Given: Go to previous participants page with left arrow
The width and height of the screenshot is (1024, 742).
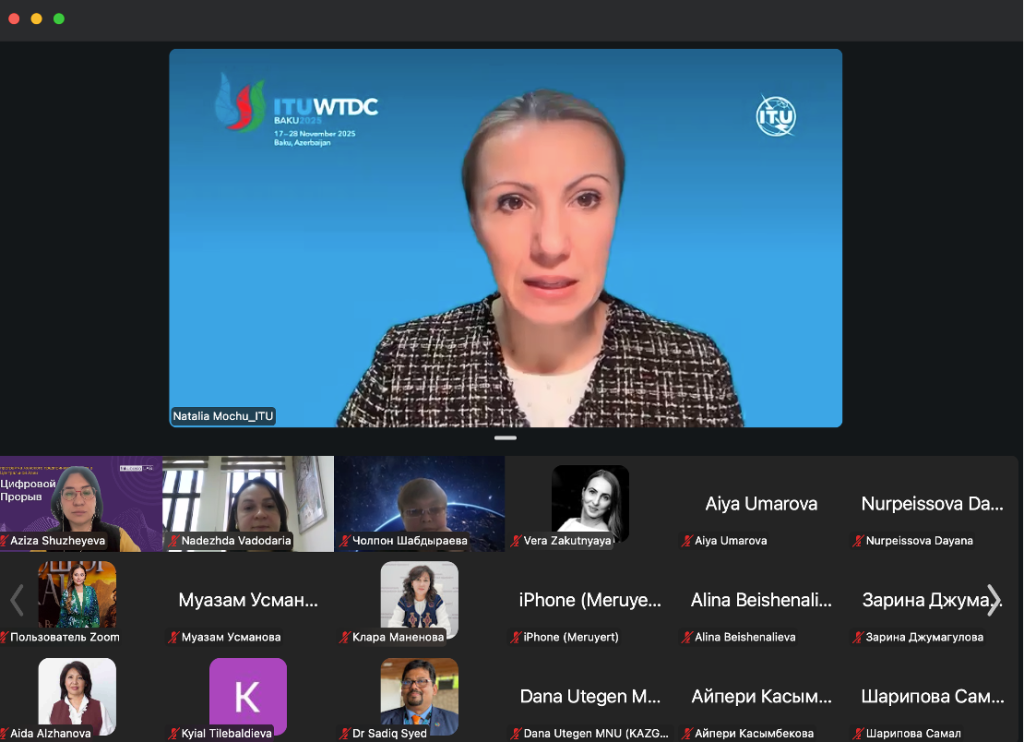Looking at the screenshot, I should (x=16, y=599).
